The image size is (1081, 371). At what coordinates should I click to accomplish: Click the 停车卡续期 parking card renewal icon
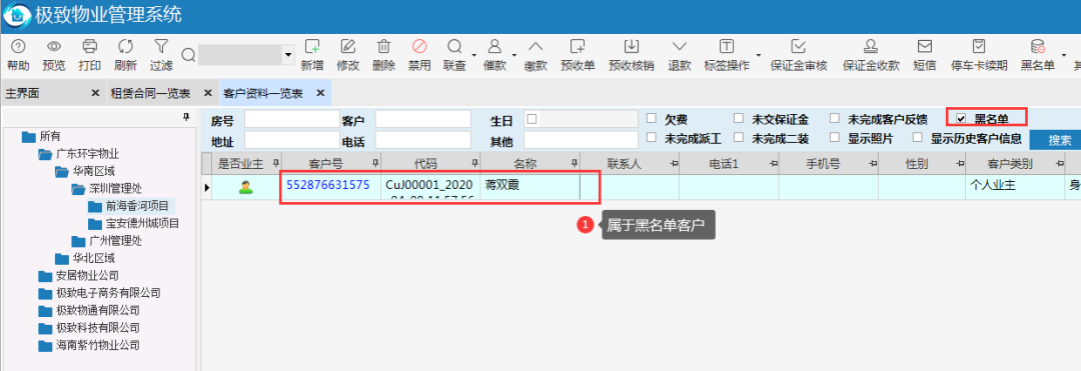click(x=979, y=47)
